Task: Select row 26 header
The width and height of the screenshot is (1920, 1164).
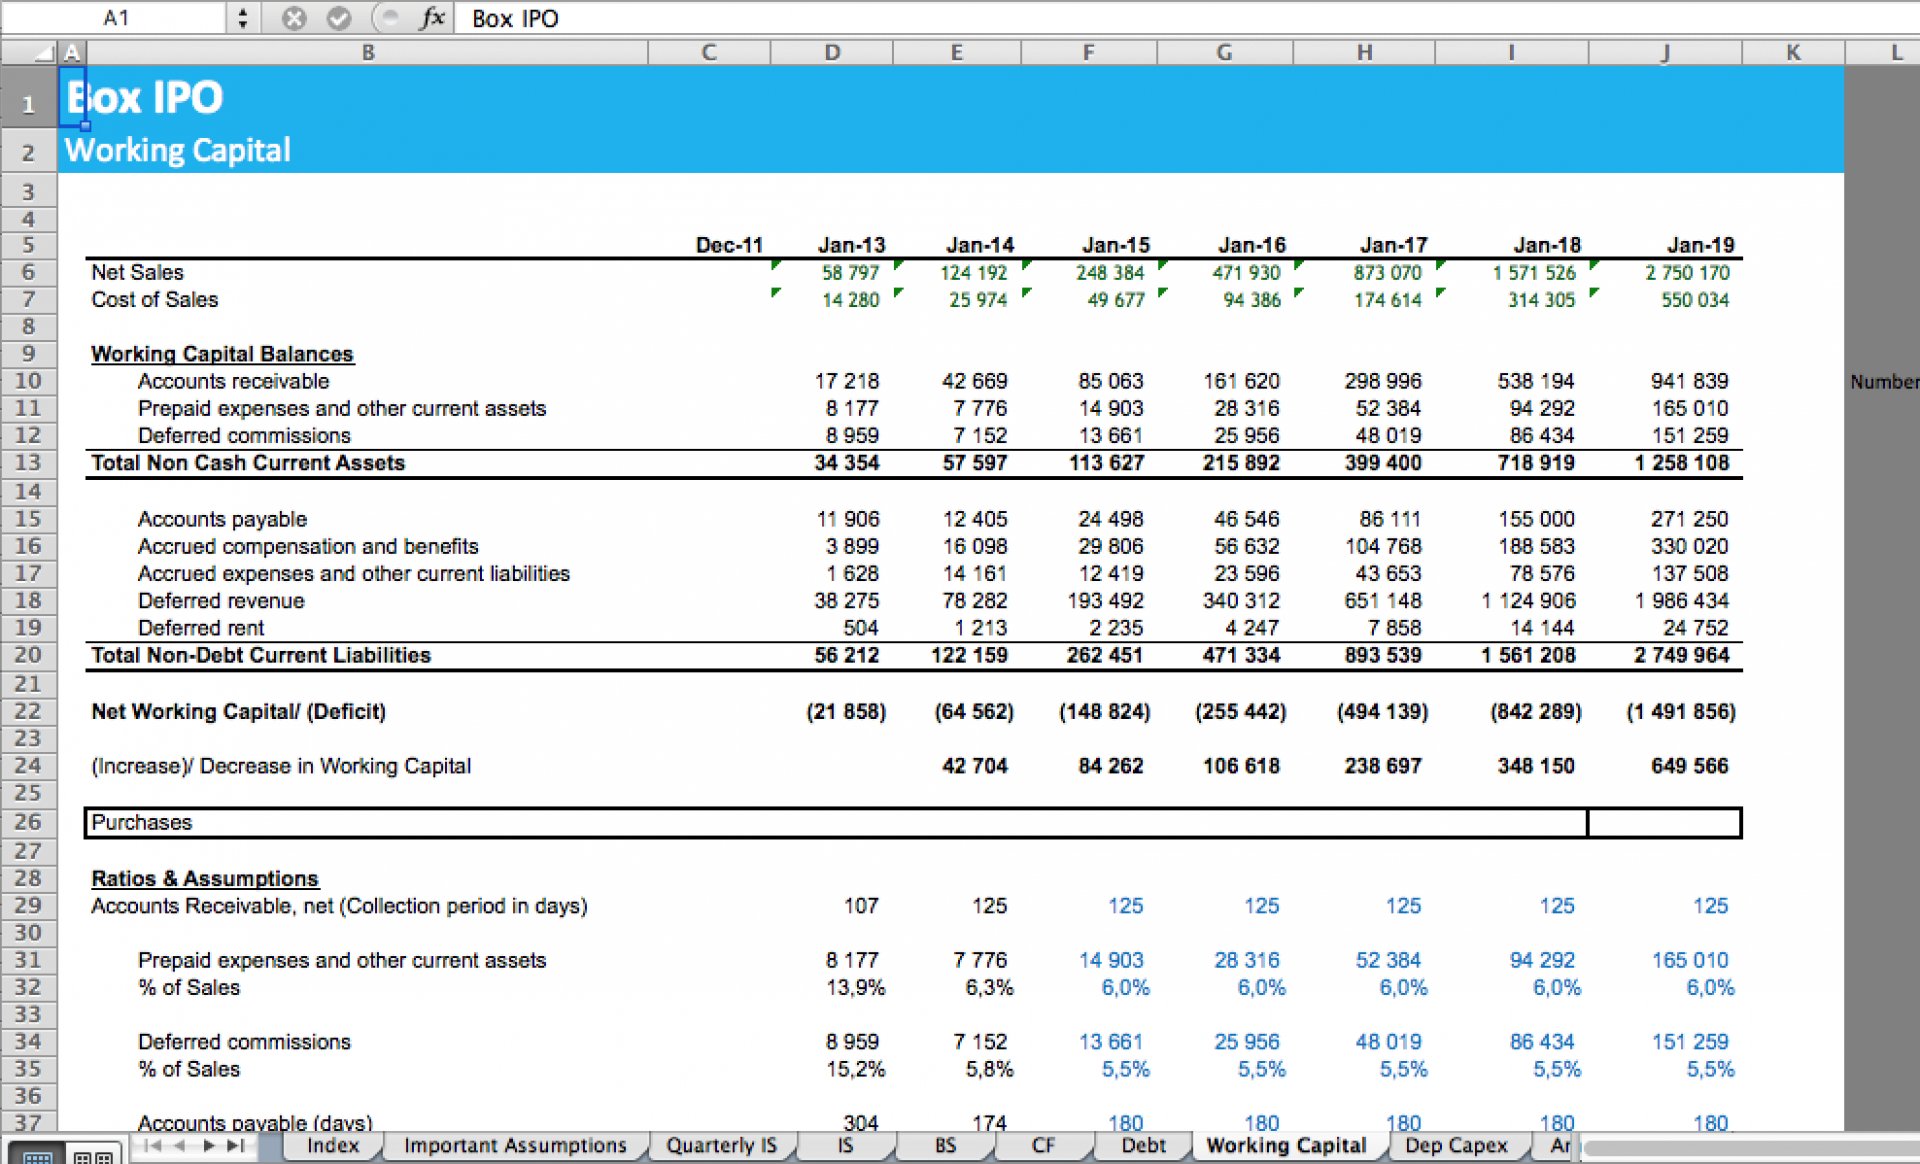Action: pyautogui.click(x=28, y=822)
